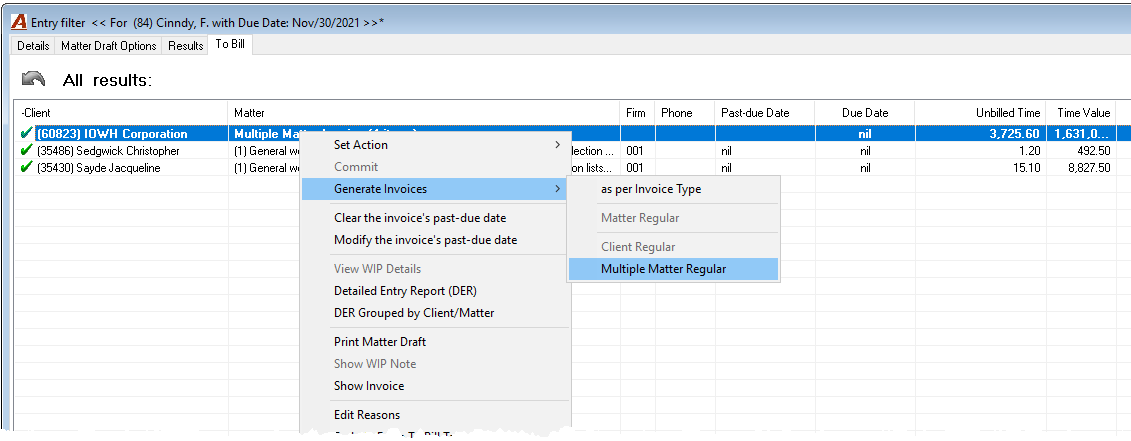
Task: Toggle green checkmark for IOWH Corporation row
Action: [27, 134]
